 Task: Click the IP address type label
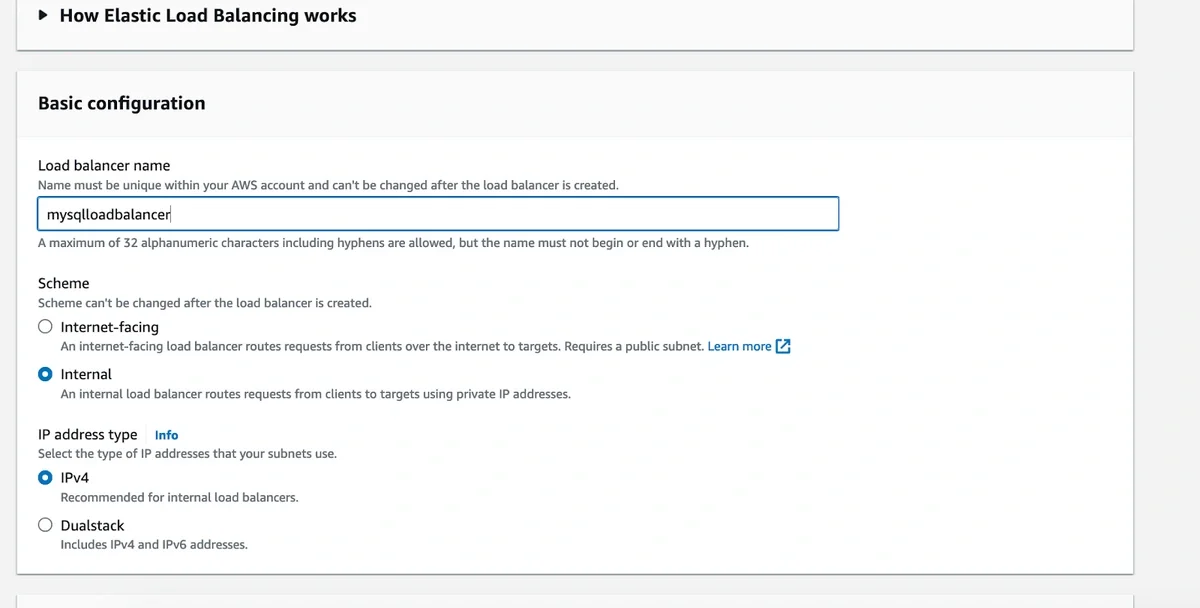tap(88, 434)
